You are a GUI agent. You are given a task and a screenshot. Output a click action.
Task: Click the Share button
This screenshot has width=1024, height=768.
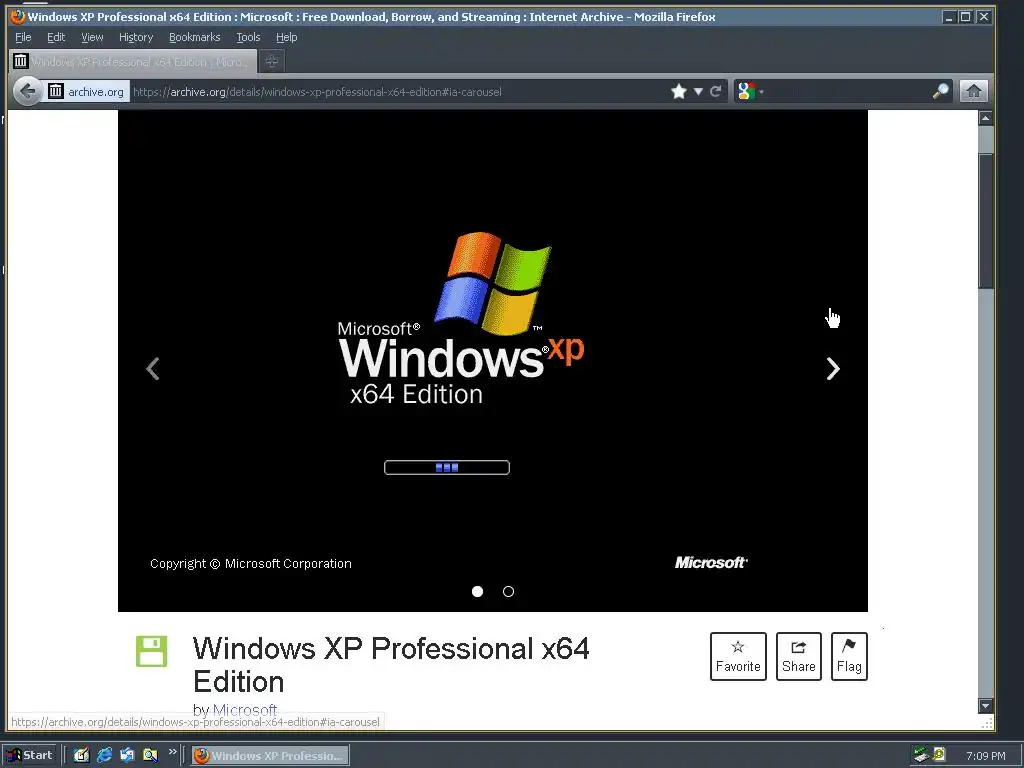coord(799,656)
